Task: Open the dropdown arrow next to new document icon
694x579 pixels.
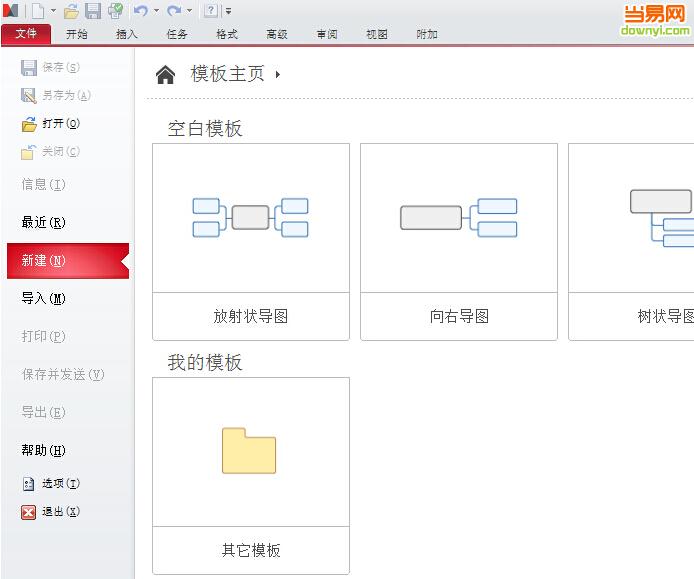Action: 53,11
